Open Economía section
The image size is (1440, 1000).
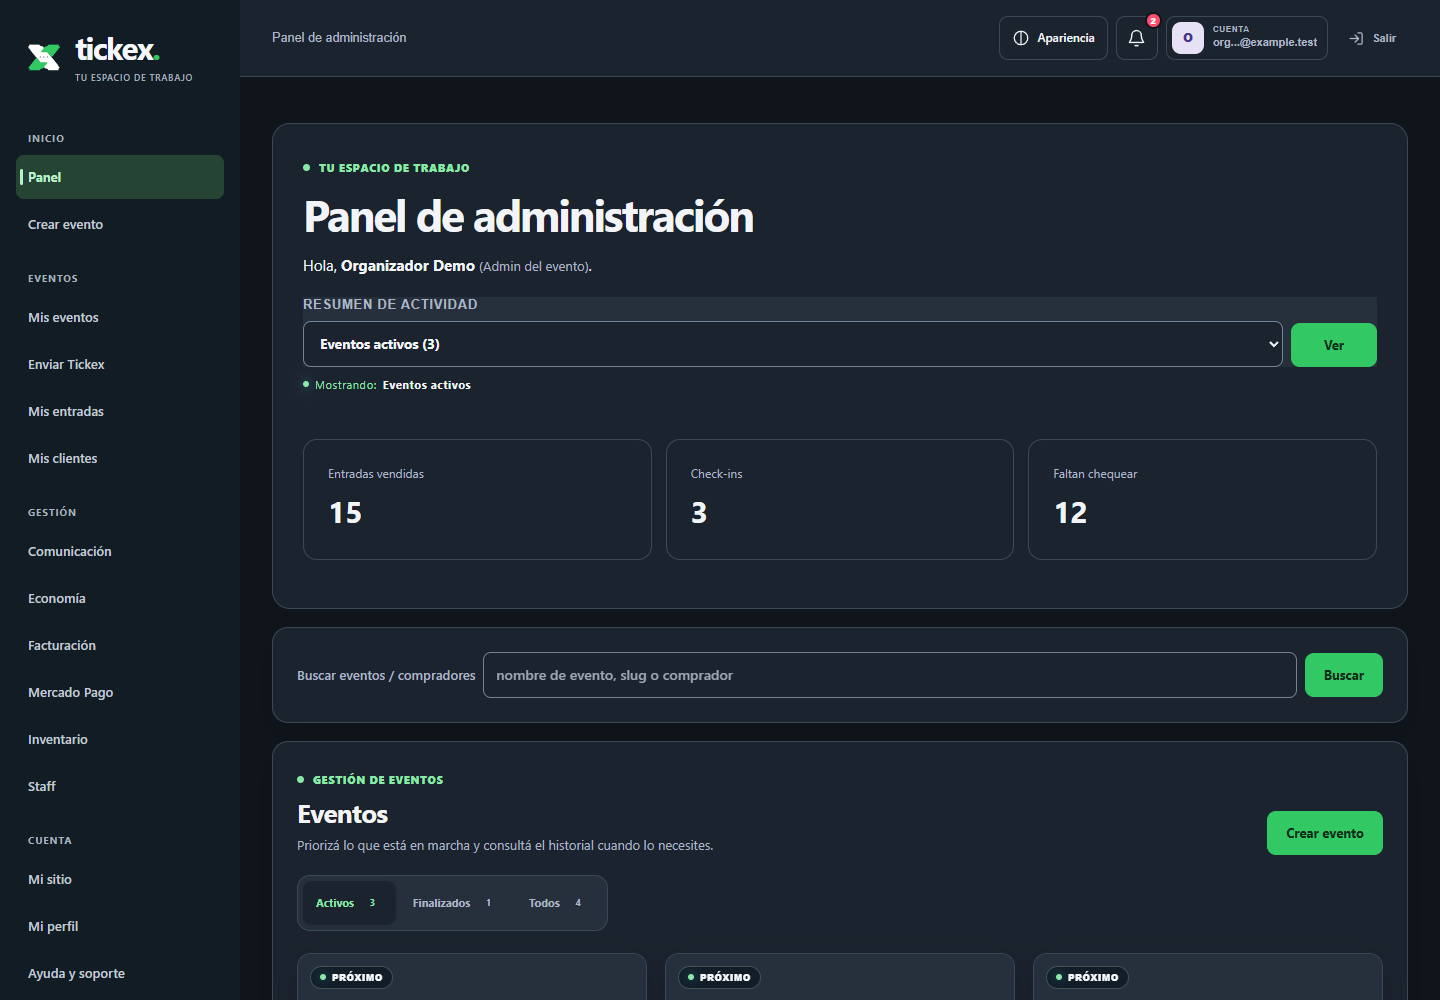coord(120,598)
